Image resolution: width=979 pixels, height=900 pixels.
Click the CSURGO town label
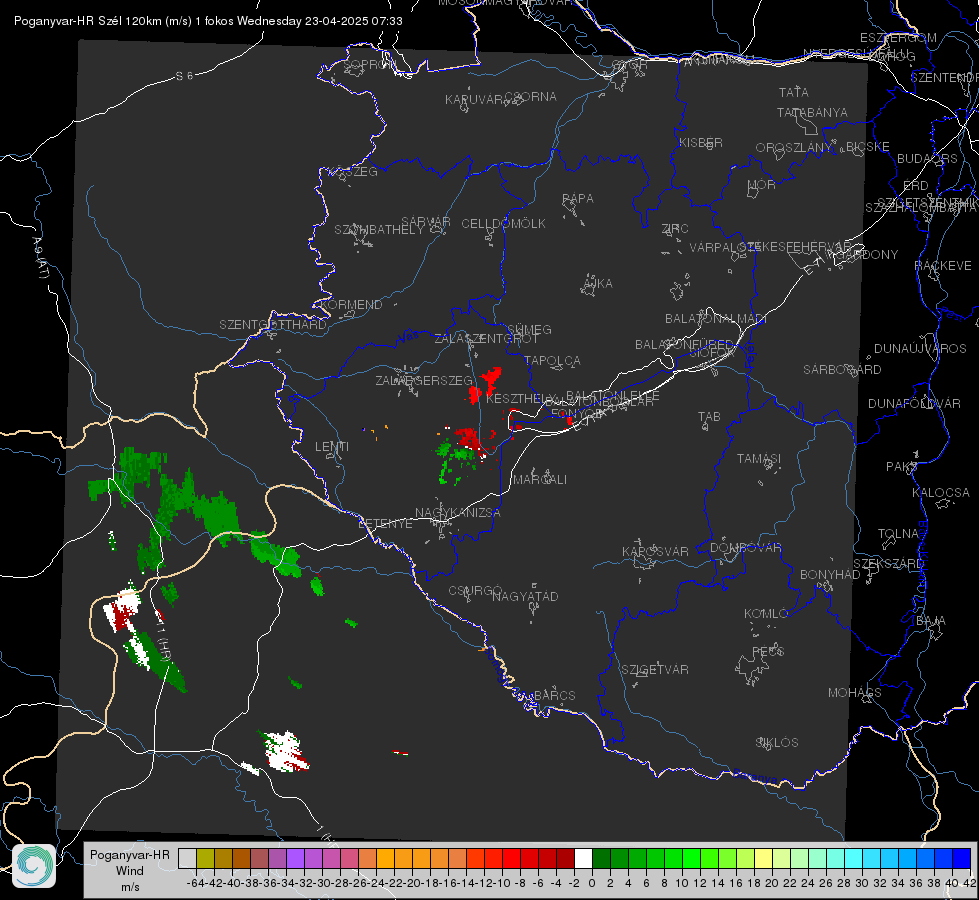coord(475,590)
